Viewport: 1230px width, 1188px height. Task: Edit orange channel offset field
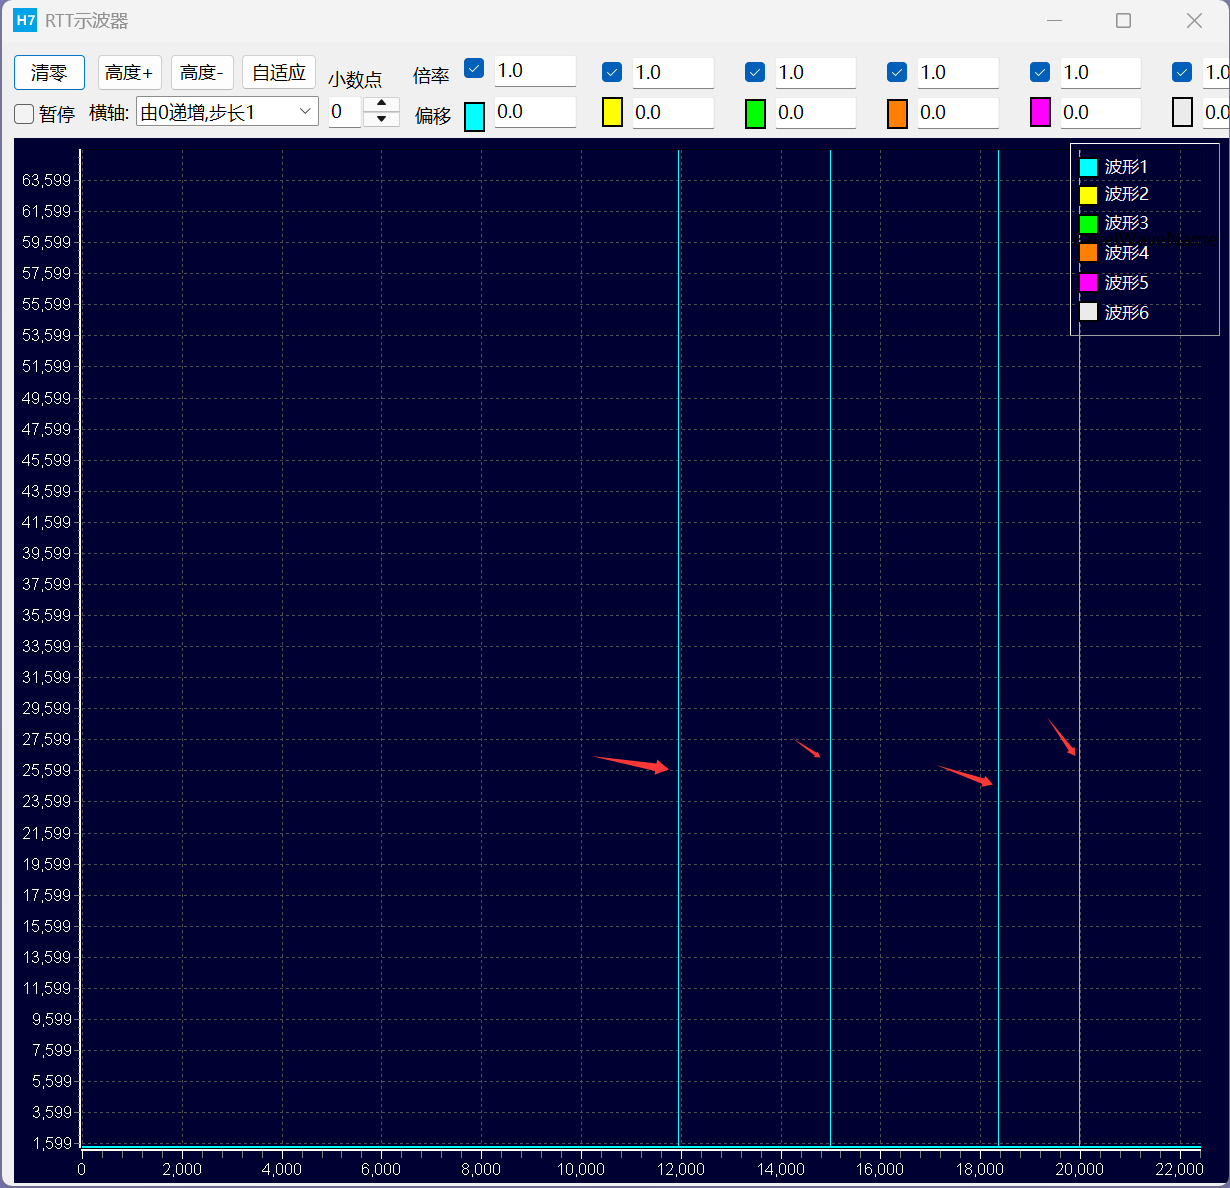[x=958, y=113]
